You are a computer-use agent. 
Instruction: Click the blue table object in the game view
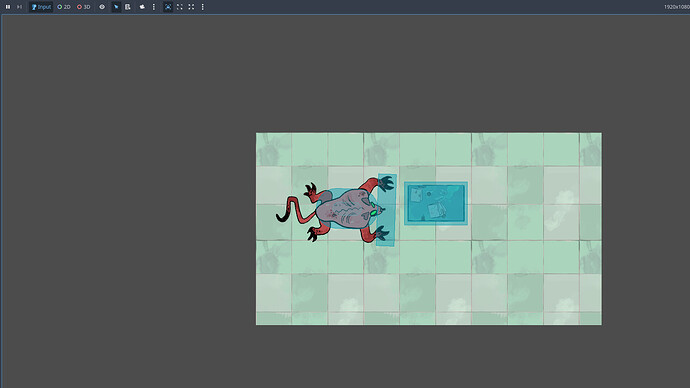click(x=436, y=203)
